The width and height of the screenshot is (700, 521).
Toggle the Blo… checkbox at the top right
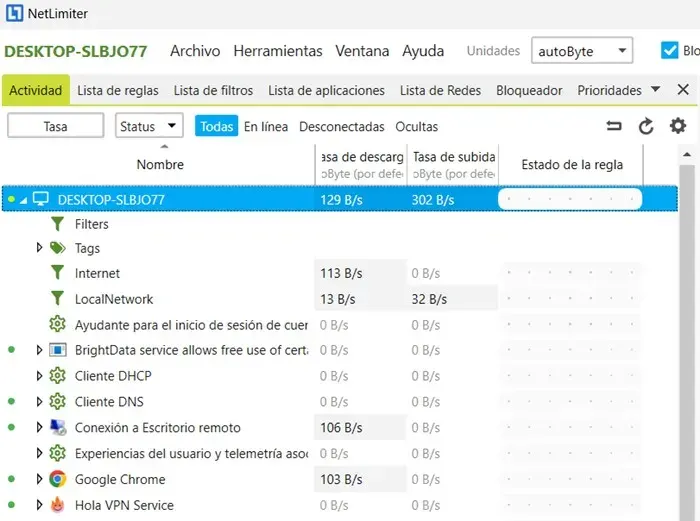click(x=669, y=50)
